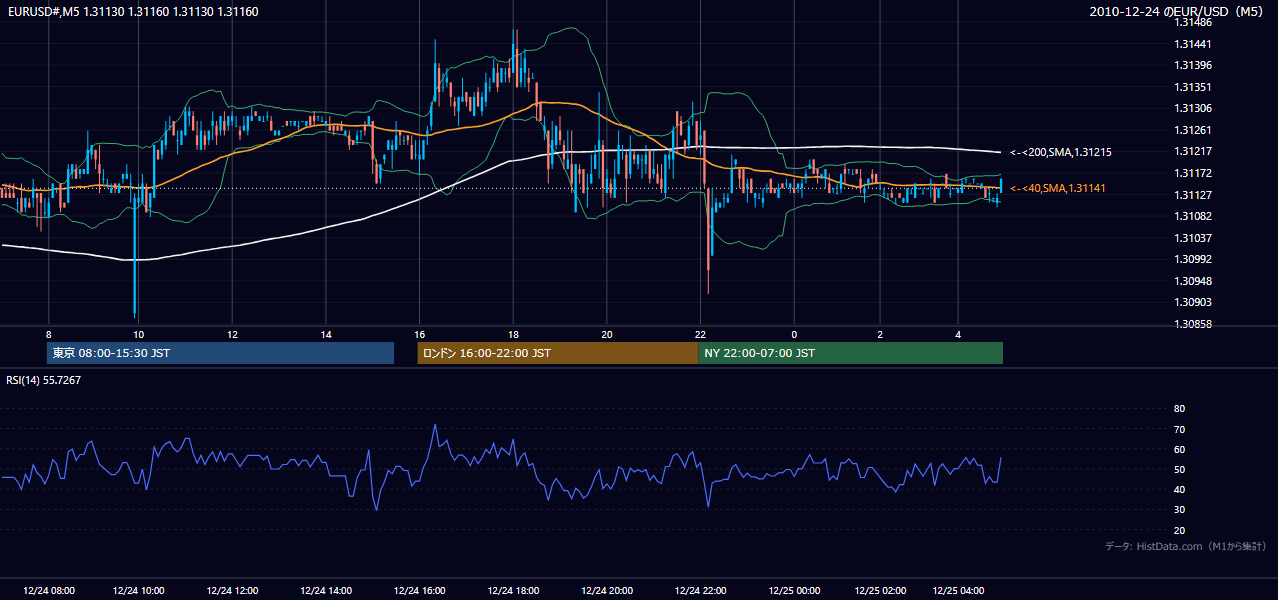The height and width of the screenshot is (600, 1278).
Task: Click the ロンドン 16:00-22:00 JST session bar
Action: pyautogui.click(x=558, y=353)
